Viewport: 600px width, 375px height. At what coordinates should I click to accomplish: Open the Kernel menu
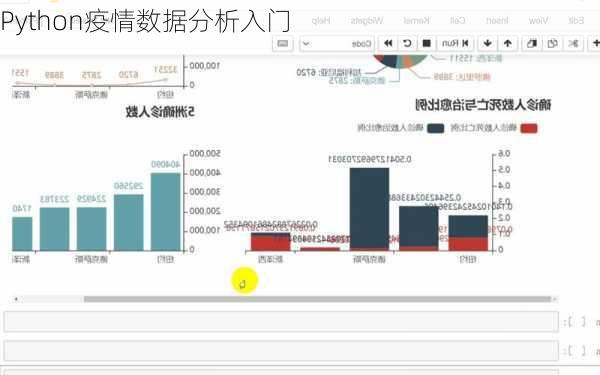(x=416, y=20)
